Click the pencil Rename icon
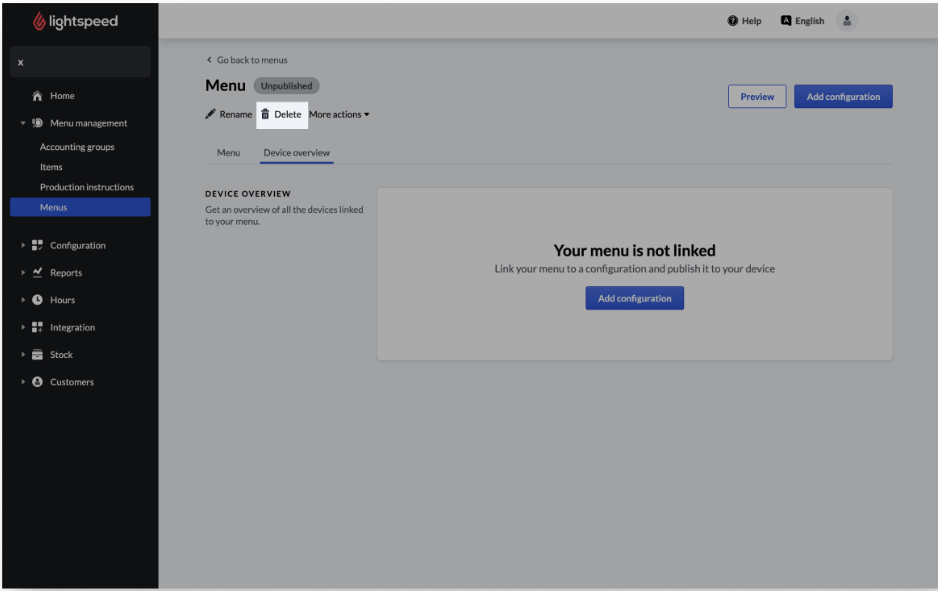The width and height of the screenshot is (938, 591). (210, 114)
